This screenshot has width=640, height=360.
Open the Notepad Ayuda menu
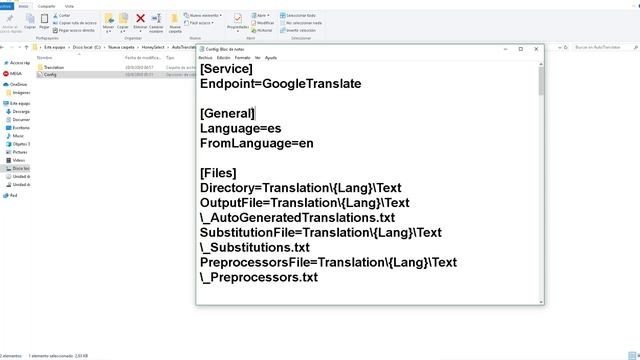click(271, 58)
